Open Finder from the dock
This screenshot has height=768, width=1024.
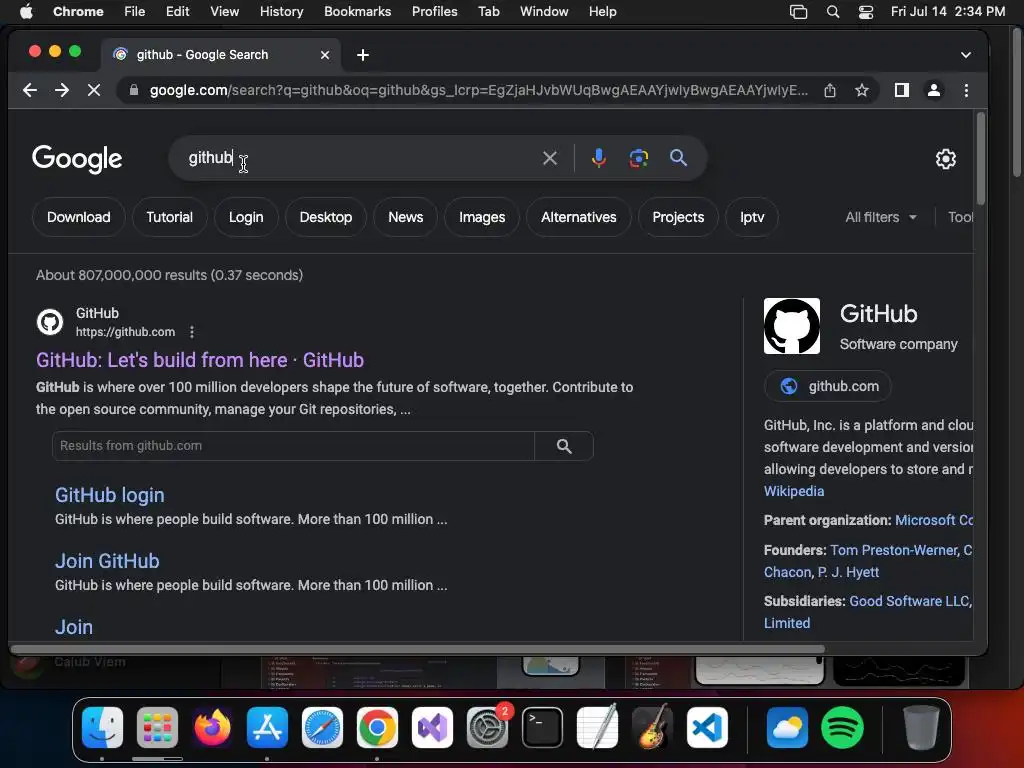pyautogui.click(x=103, y=728)
